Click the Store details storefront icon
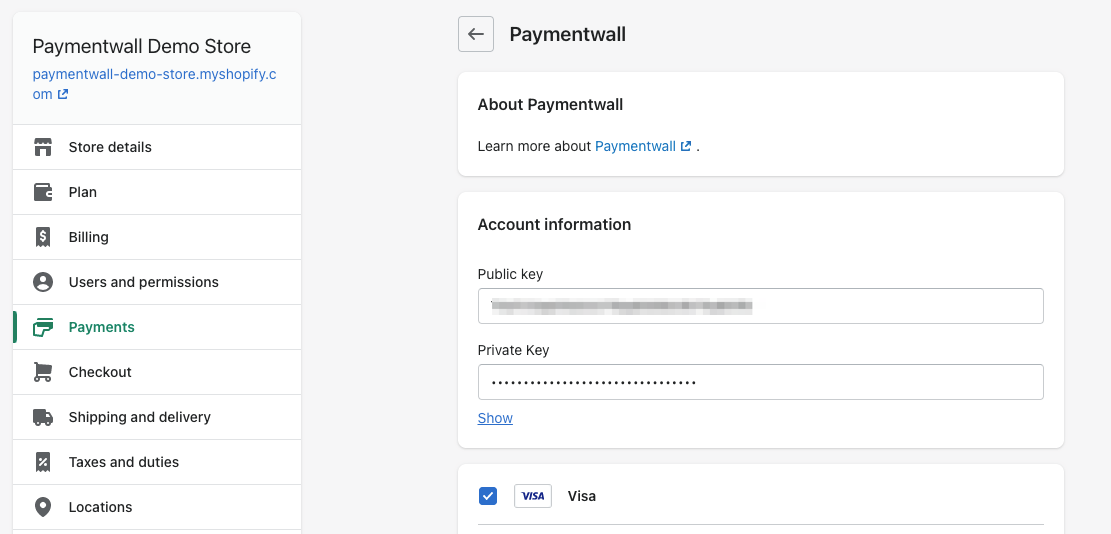The height and width of the screenshot is (534, 1111). (43, 147)
